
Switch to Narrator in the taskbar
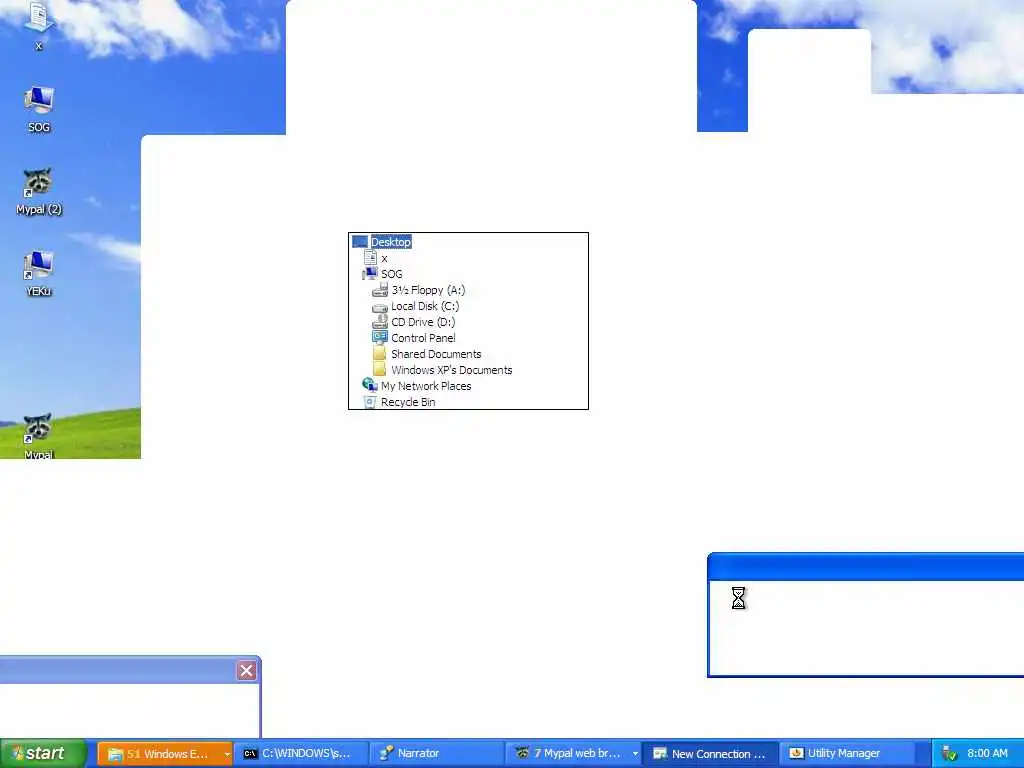[436, 754]
